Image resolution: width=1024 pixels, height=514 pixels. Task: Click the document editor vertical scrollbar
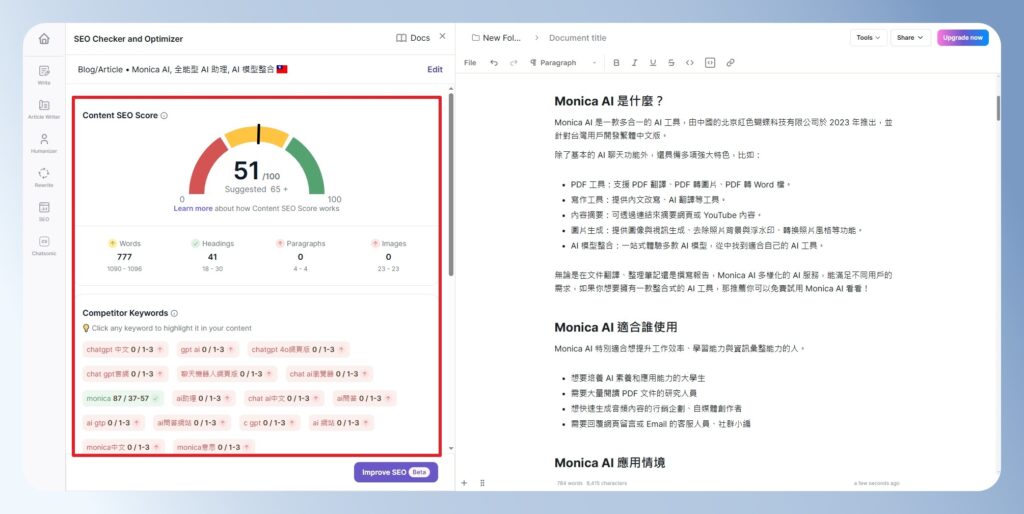click(x=998, y=108)
